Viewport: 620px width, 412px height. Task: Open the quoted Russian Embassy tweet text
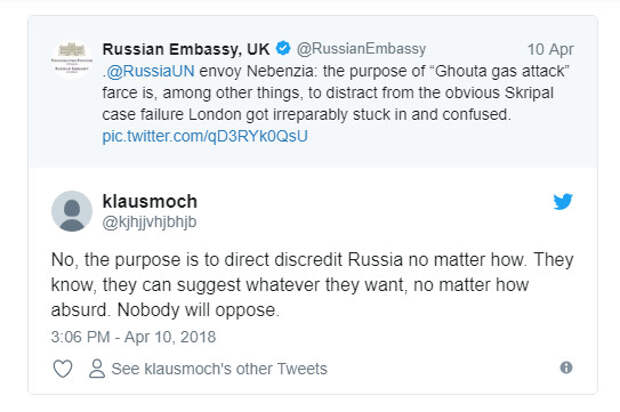click(x=335, y=104)
